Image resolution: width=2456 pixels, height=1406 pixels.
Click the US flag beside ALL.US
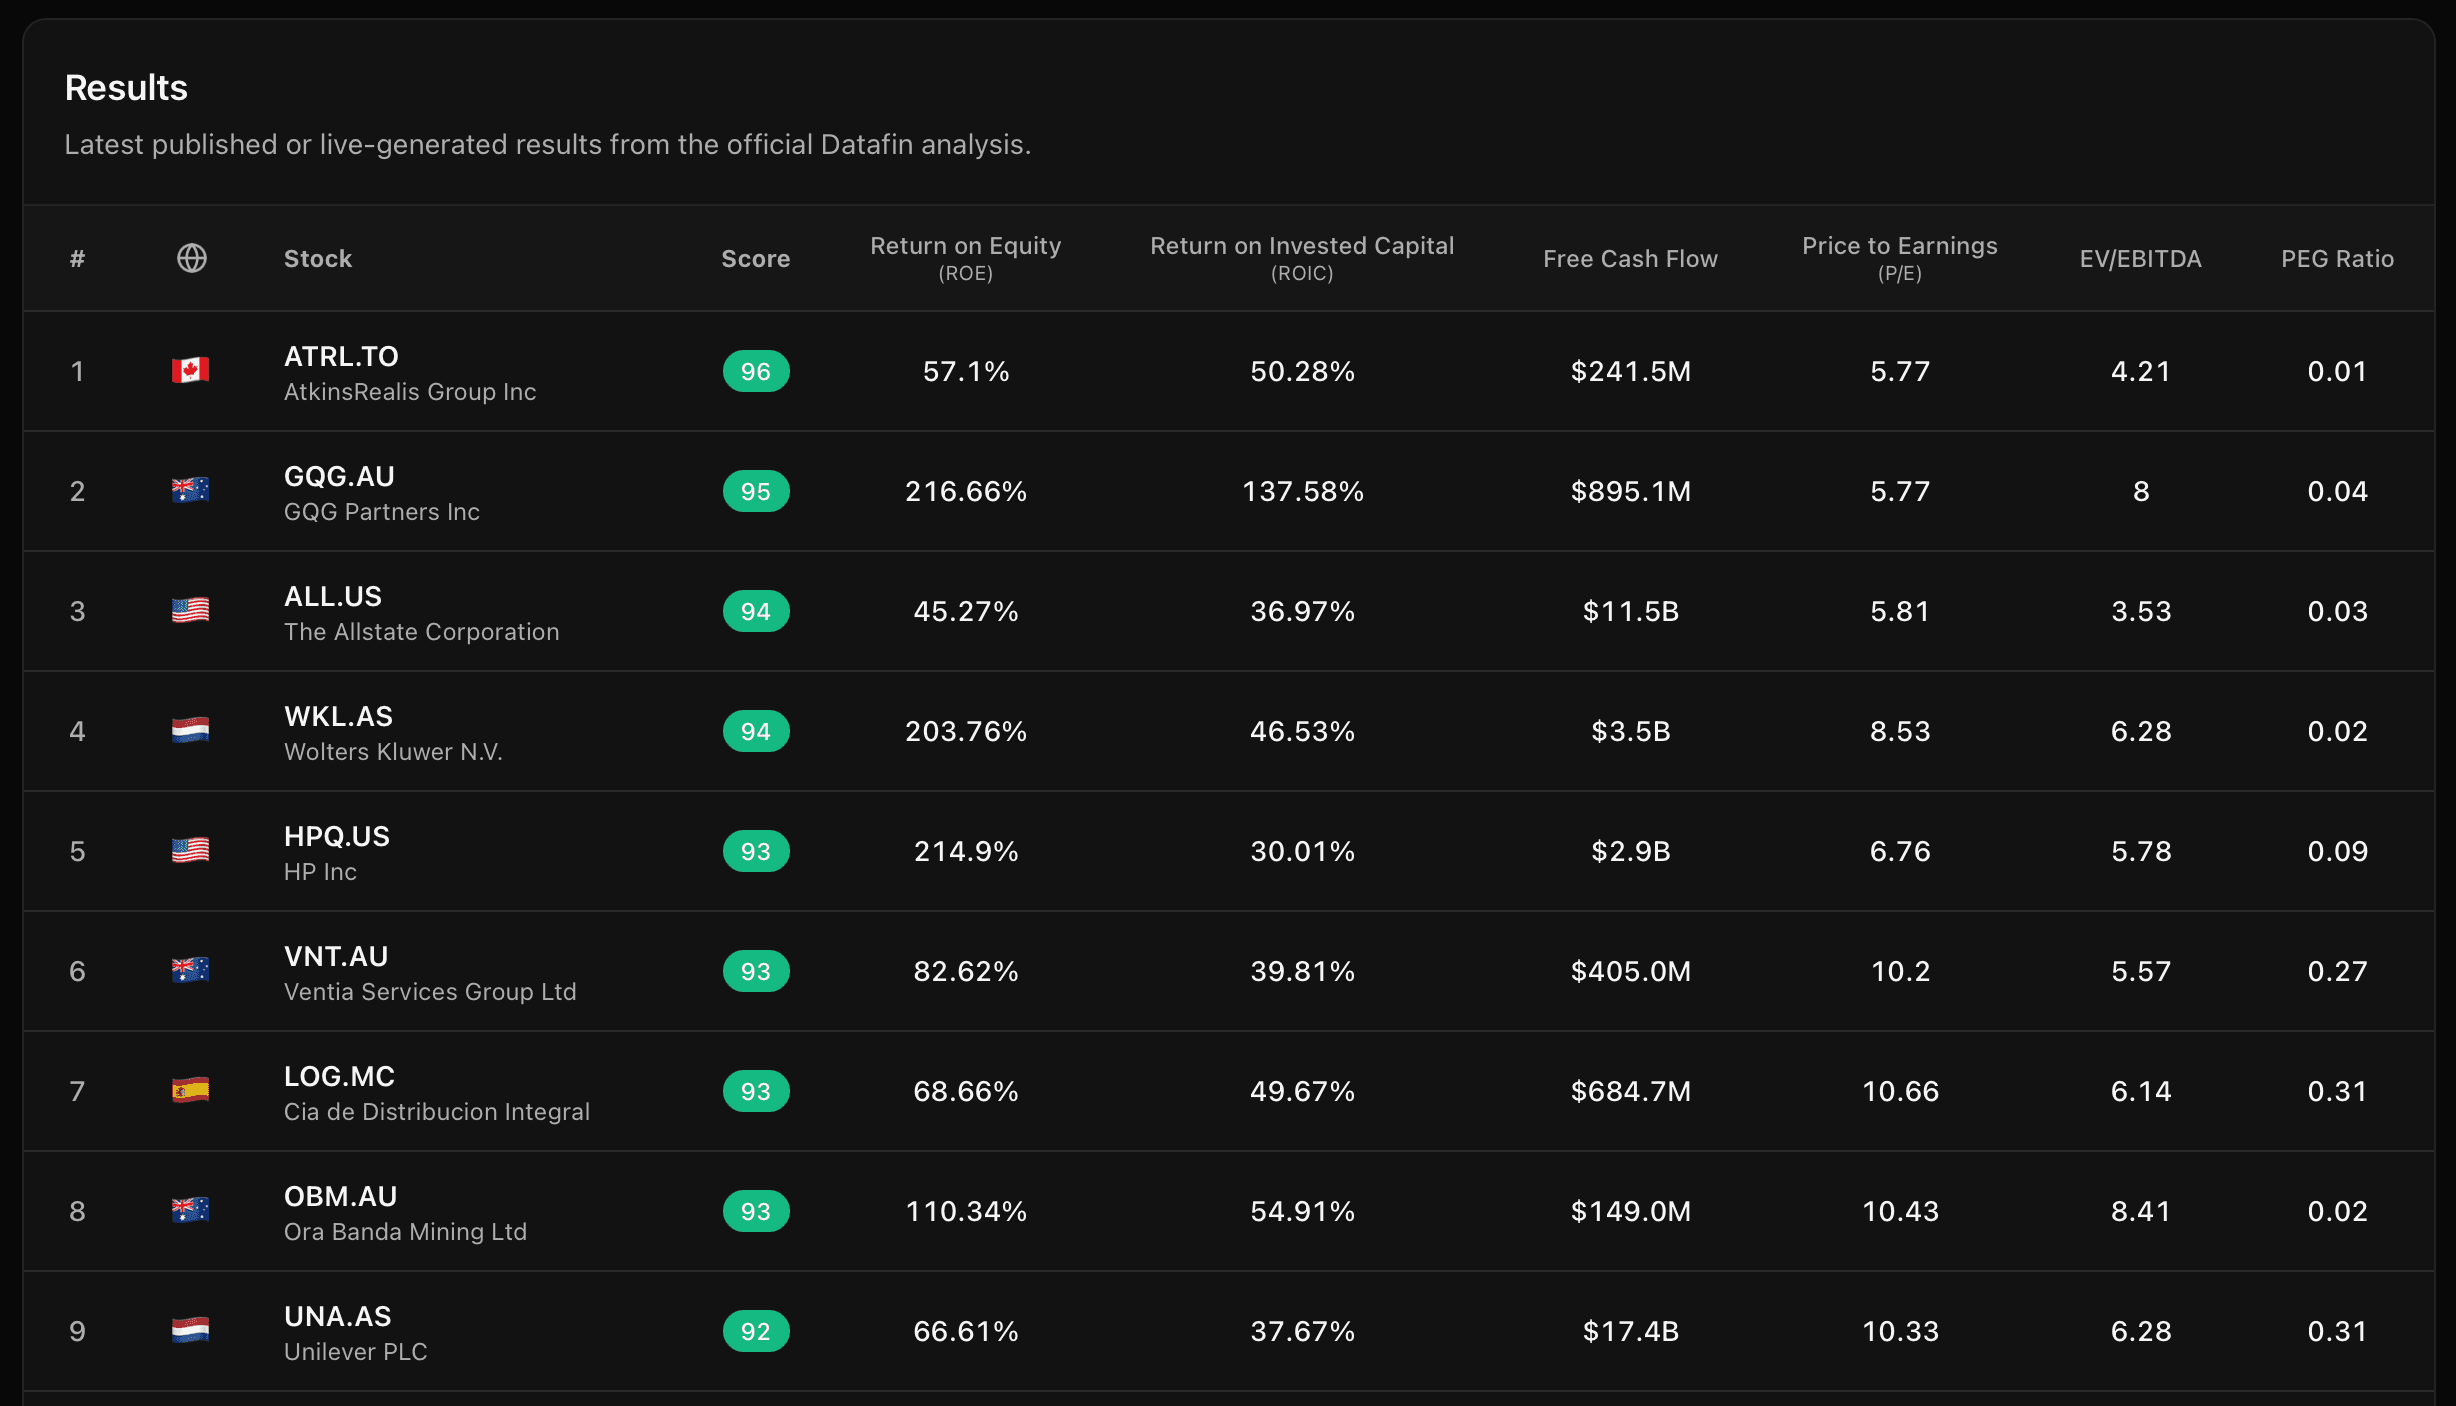click(x=190, y=610)
